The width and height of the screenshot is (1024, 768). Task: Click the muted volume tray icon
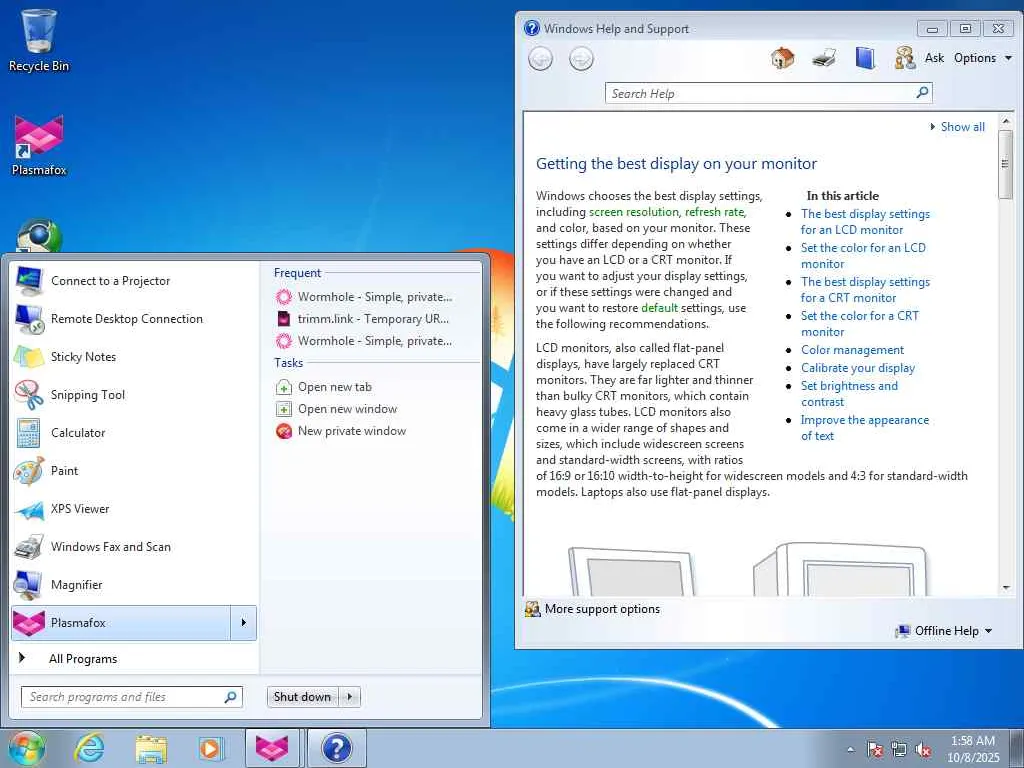pyautogui.click(x=923, y=749)
